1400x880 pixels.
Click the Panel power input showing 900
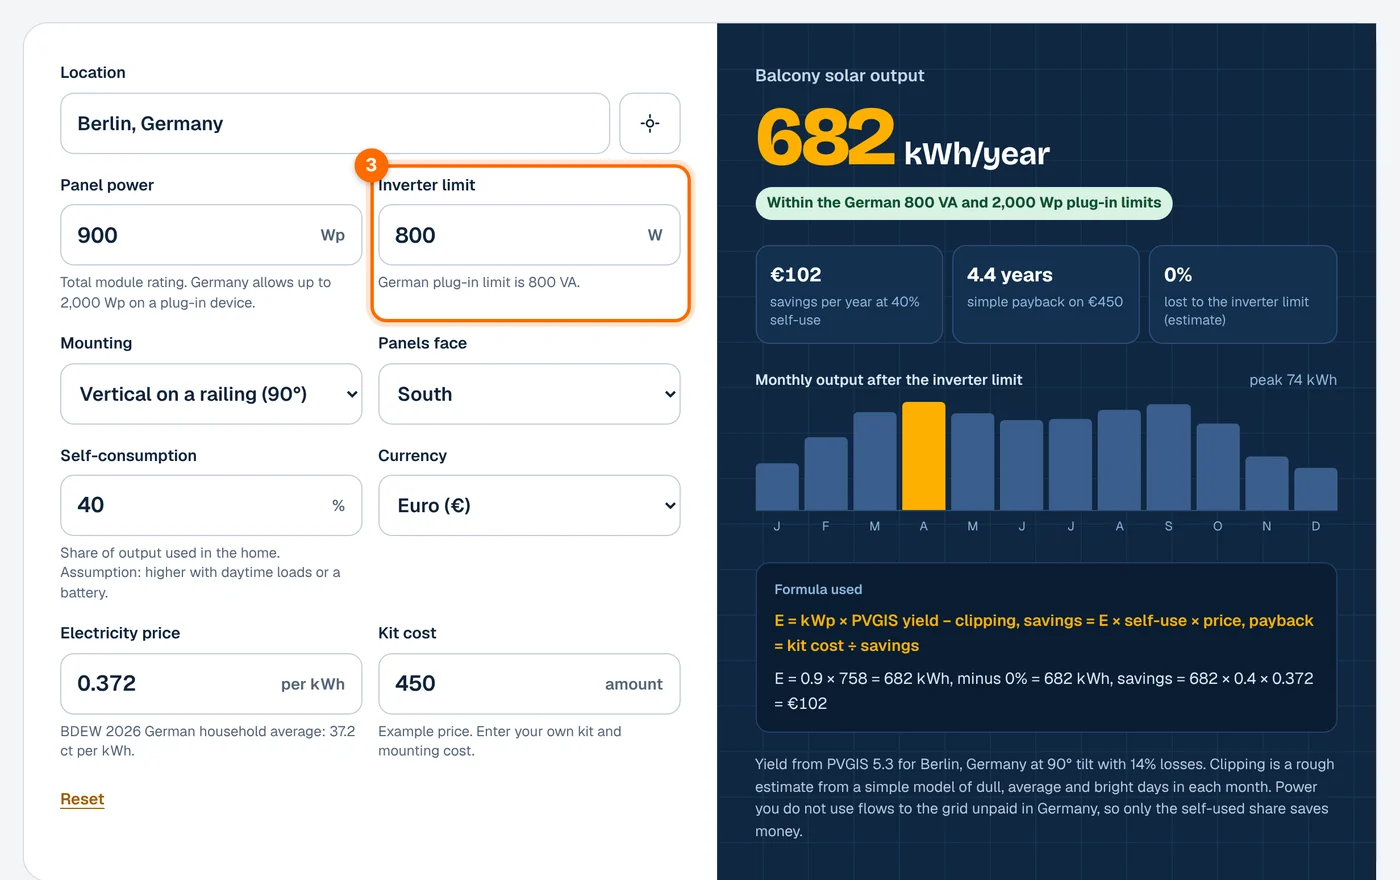pos(211,235)
